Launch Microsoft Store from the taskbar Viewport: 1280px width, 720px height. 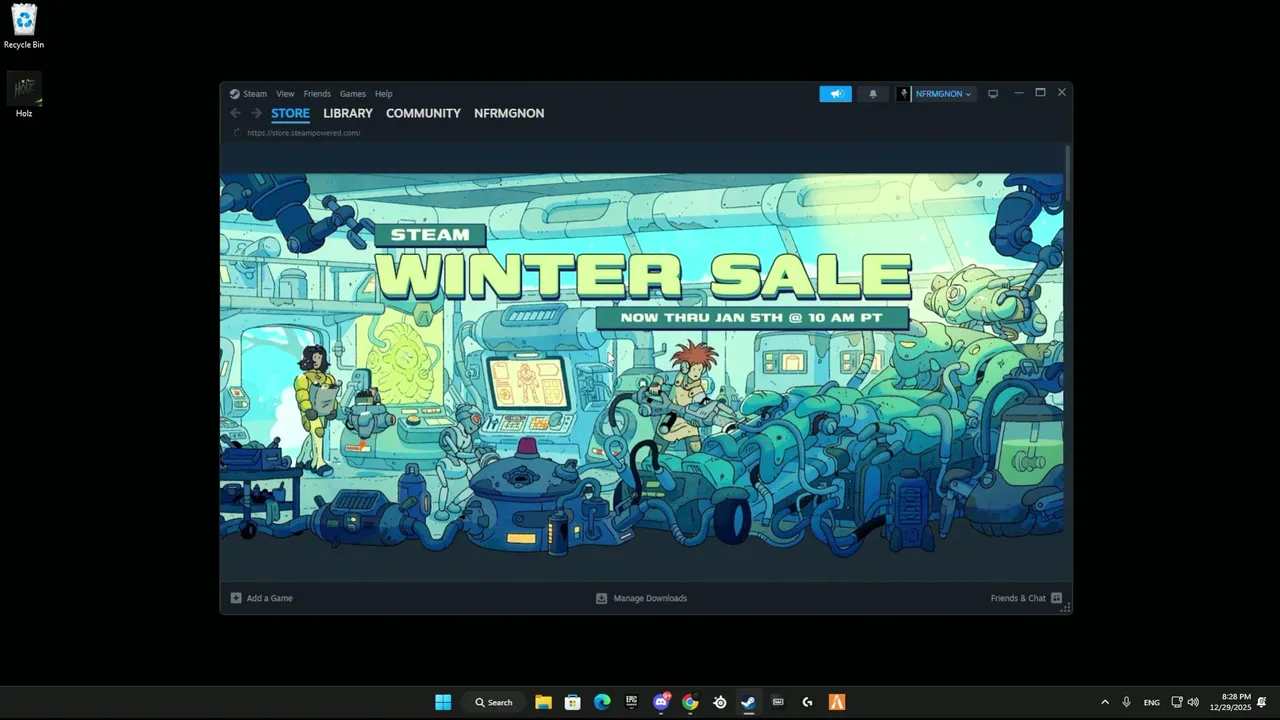coord(572,702)
